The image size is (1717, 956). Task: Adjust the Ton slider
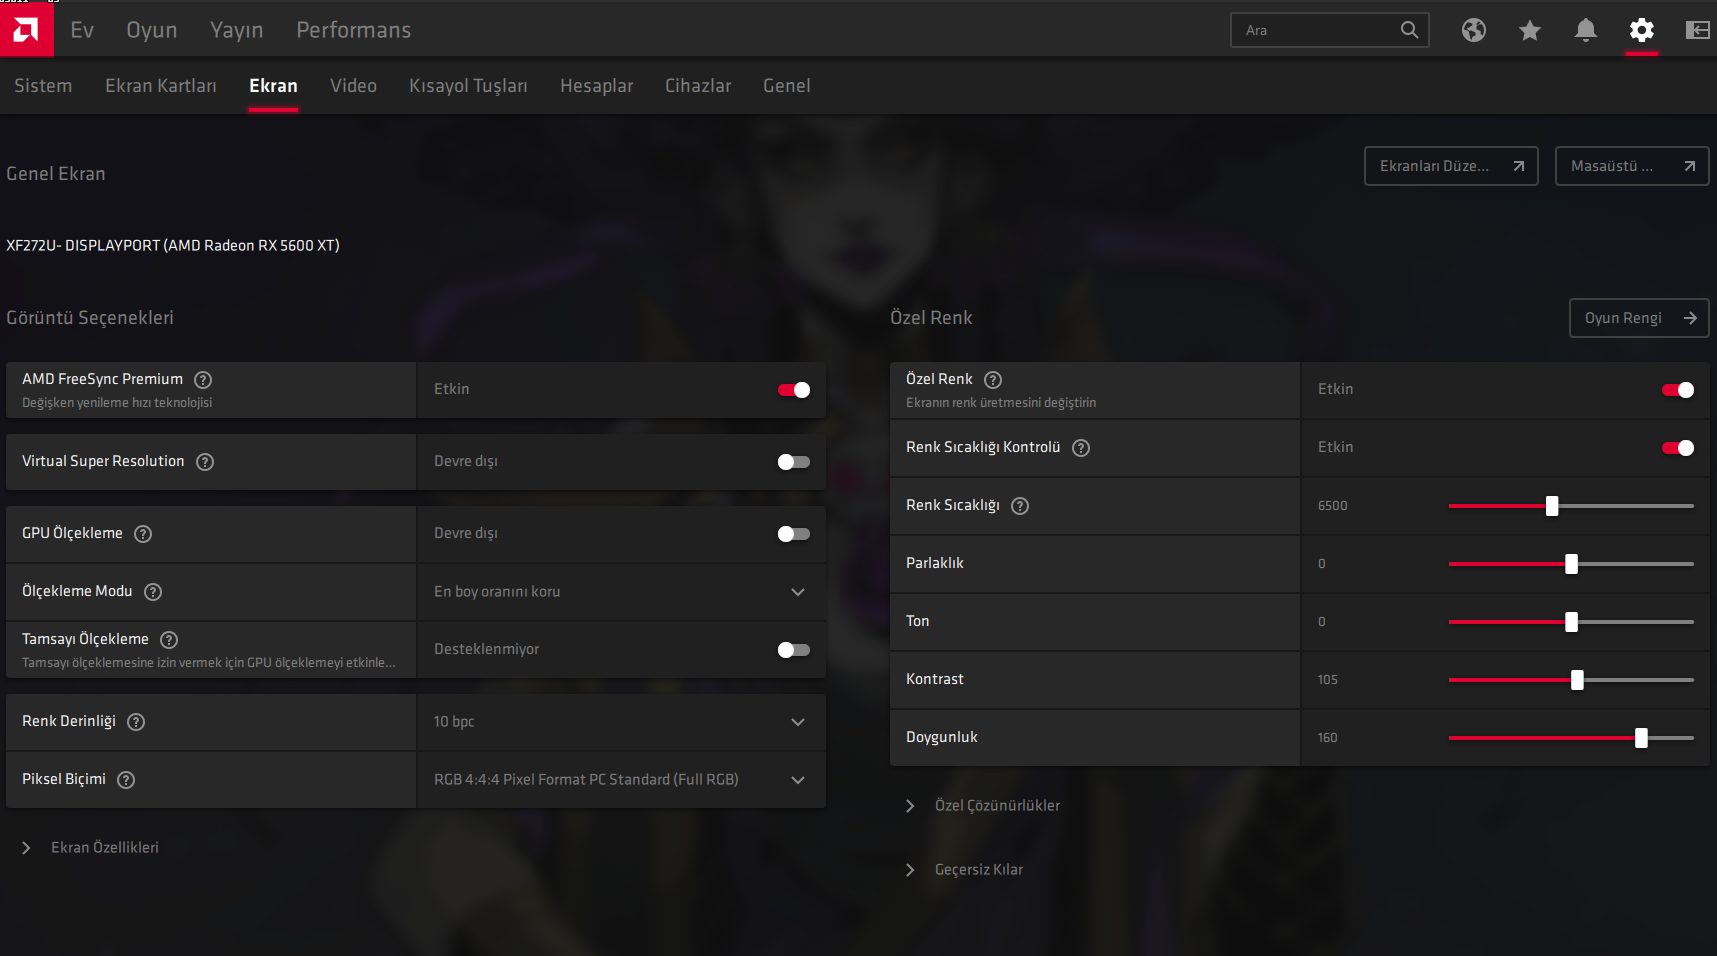(1571, 622)
